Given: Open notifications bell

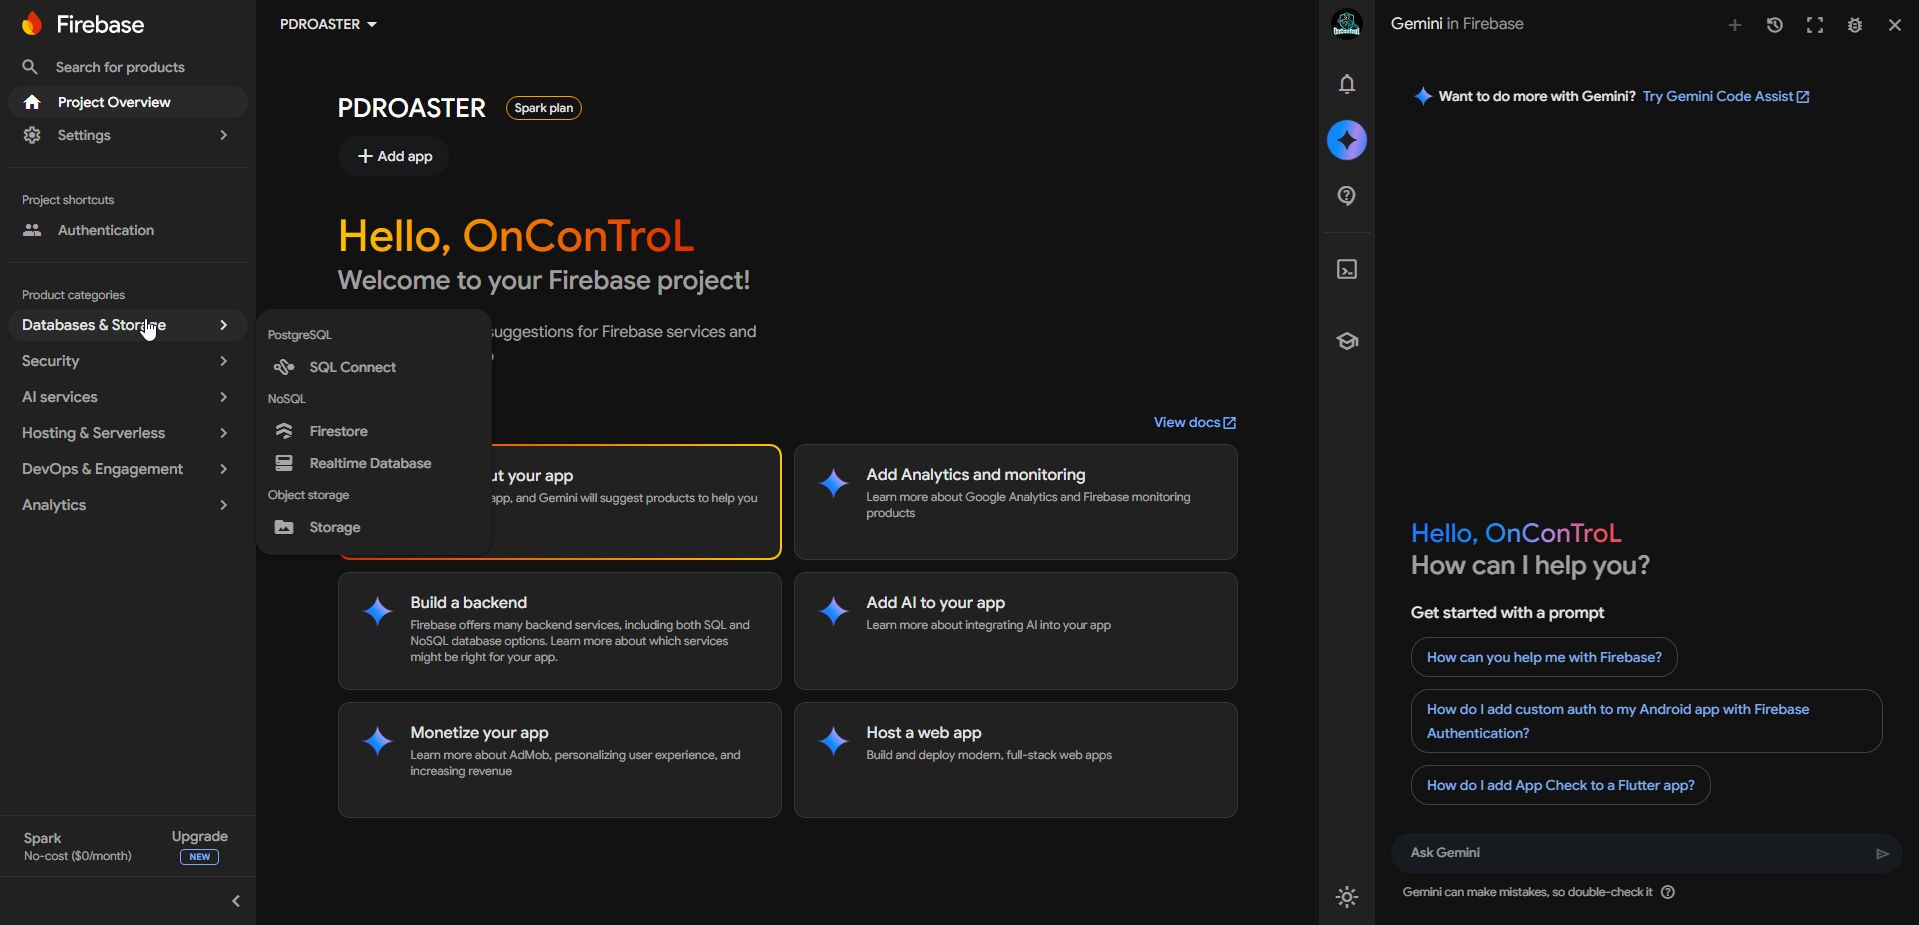Looking at the screenshot, I should 1347,84.
